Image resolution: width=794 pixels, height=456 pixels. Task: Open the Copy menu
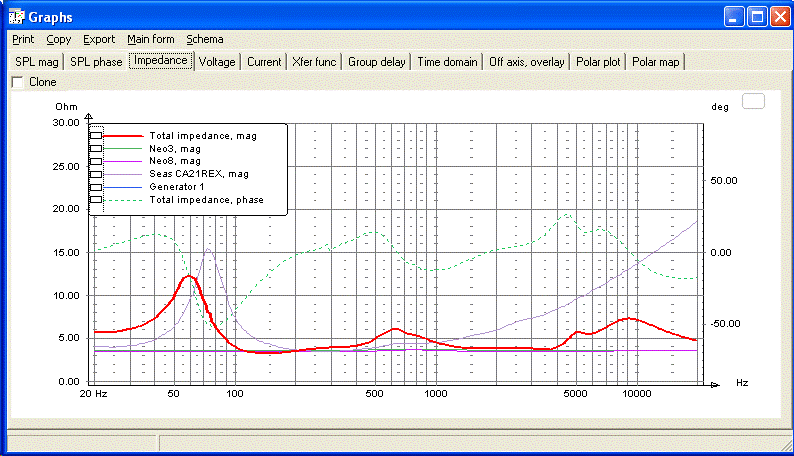[59, 39]
